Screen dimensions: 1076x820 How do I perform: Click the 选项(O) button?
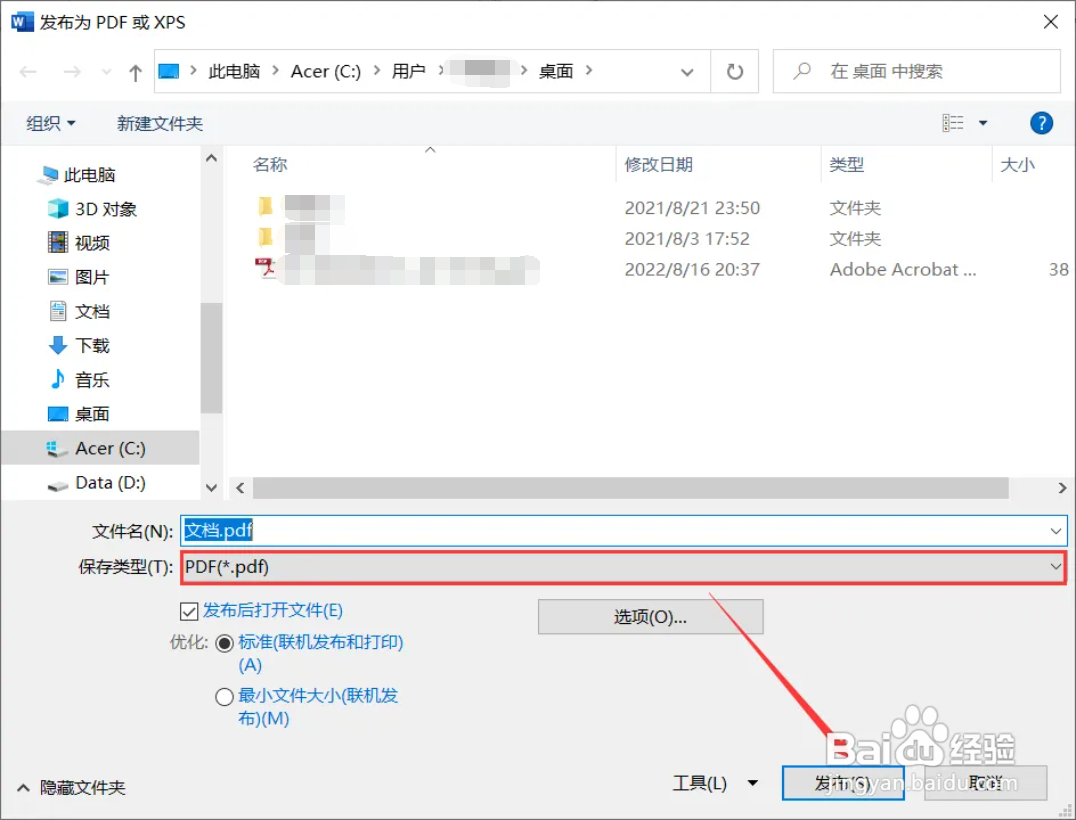[650, 616]
